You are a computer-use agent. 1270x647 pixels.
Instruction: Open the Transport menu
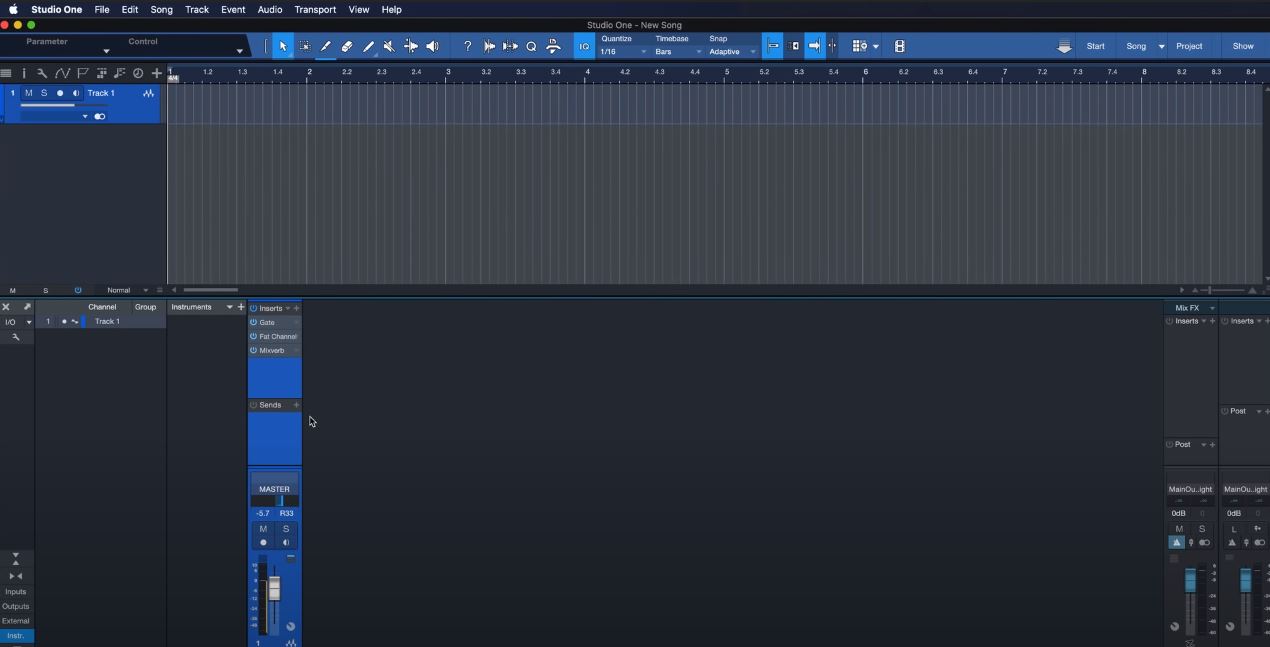pyautogui.click(x=315, y=9)
